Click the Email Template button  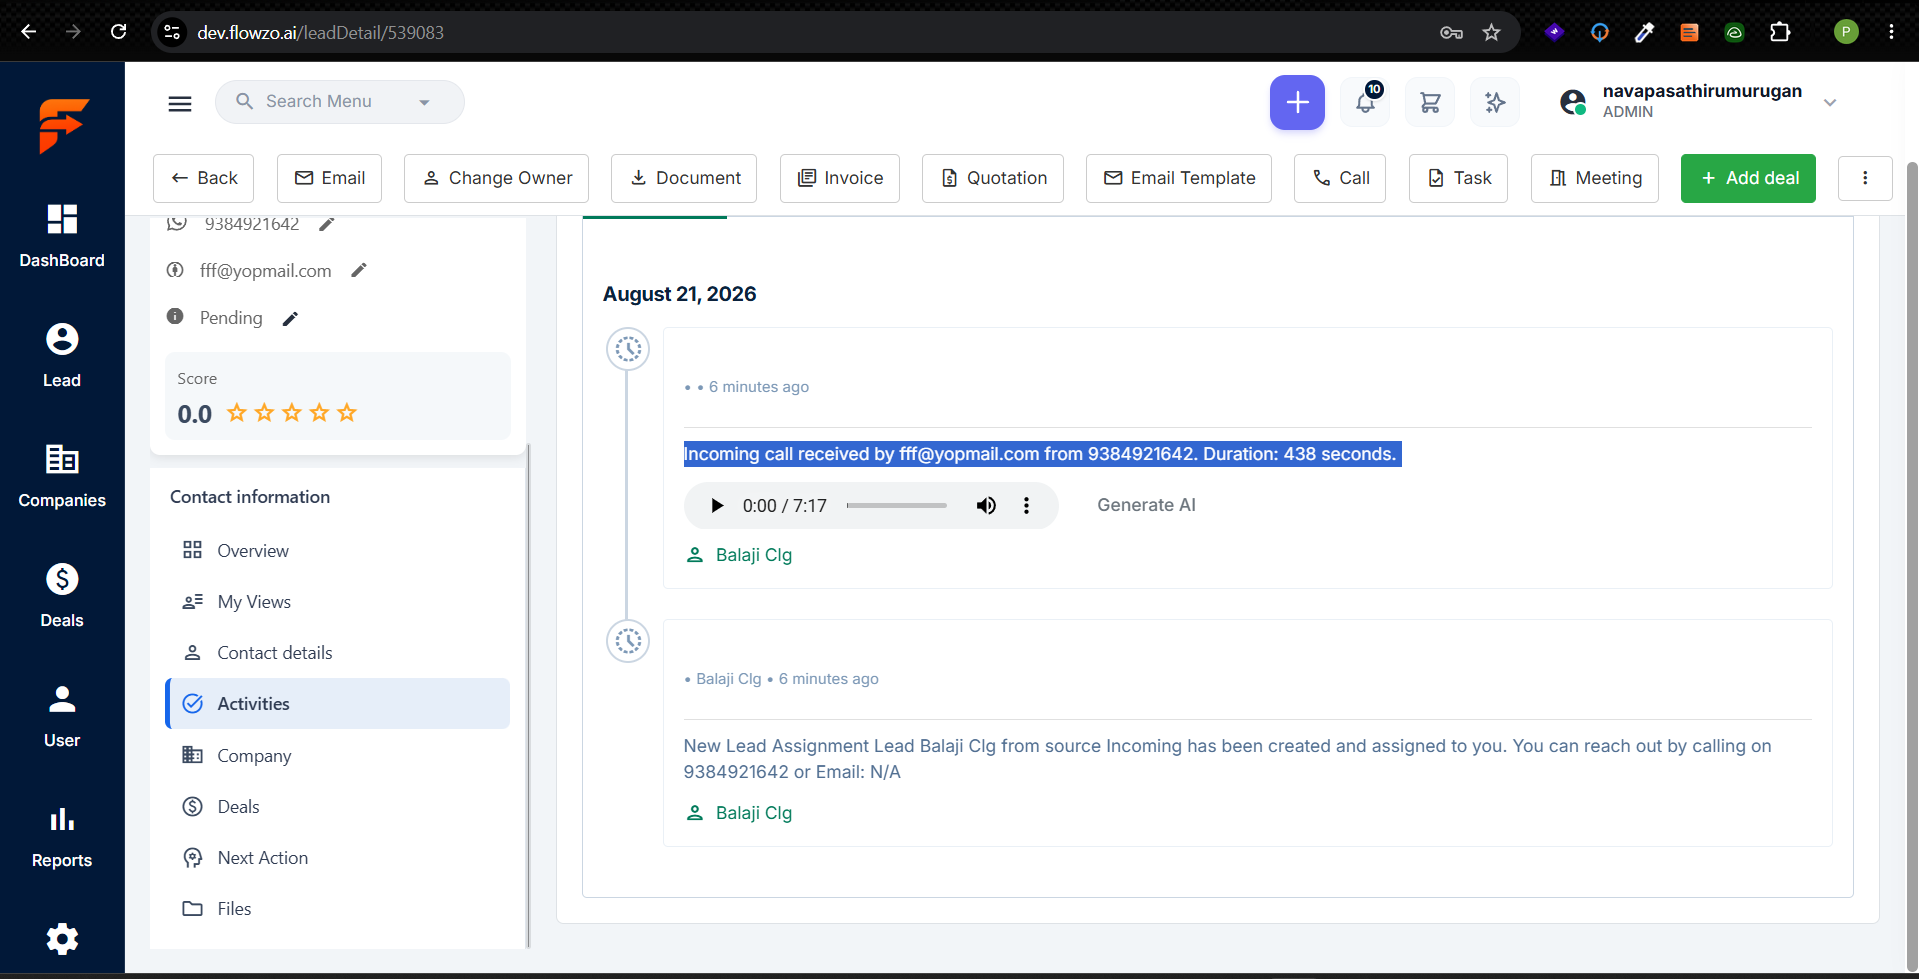pos(1179,178)
